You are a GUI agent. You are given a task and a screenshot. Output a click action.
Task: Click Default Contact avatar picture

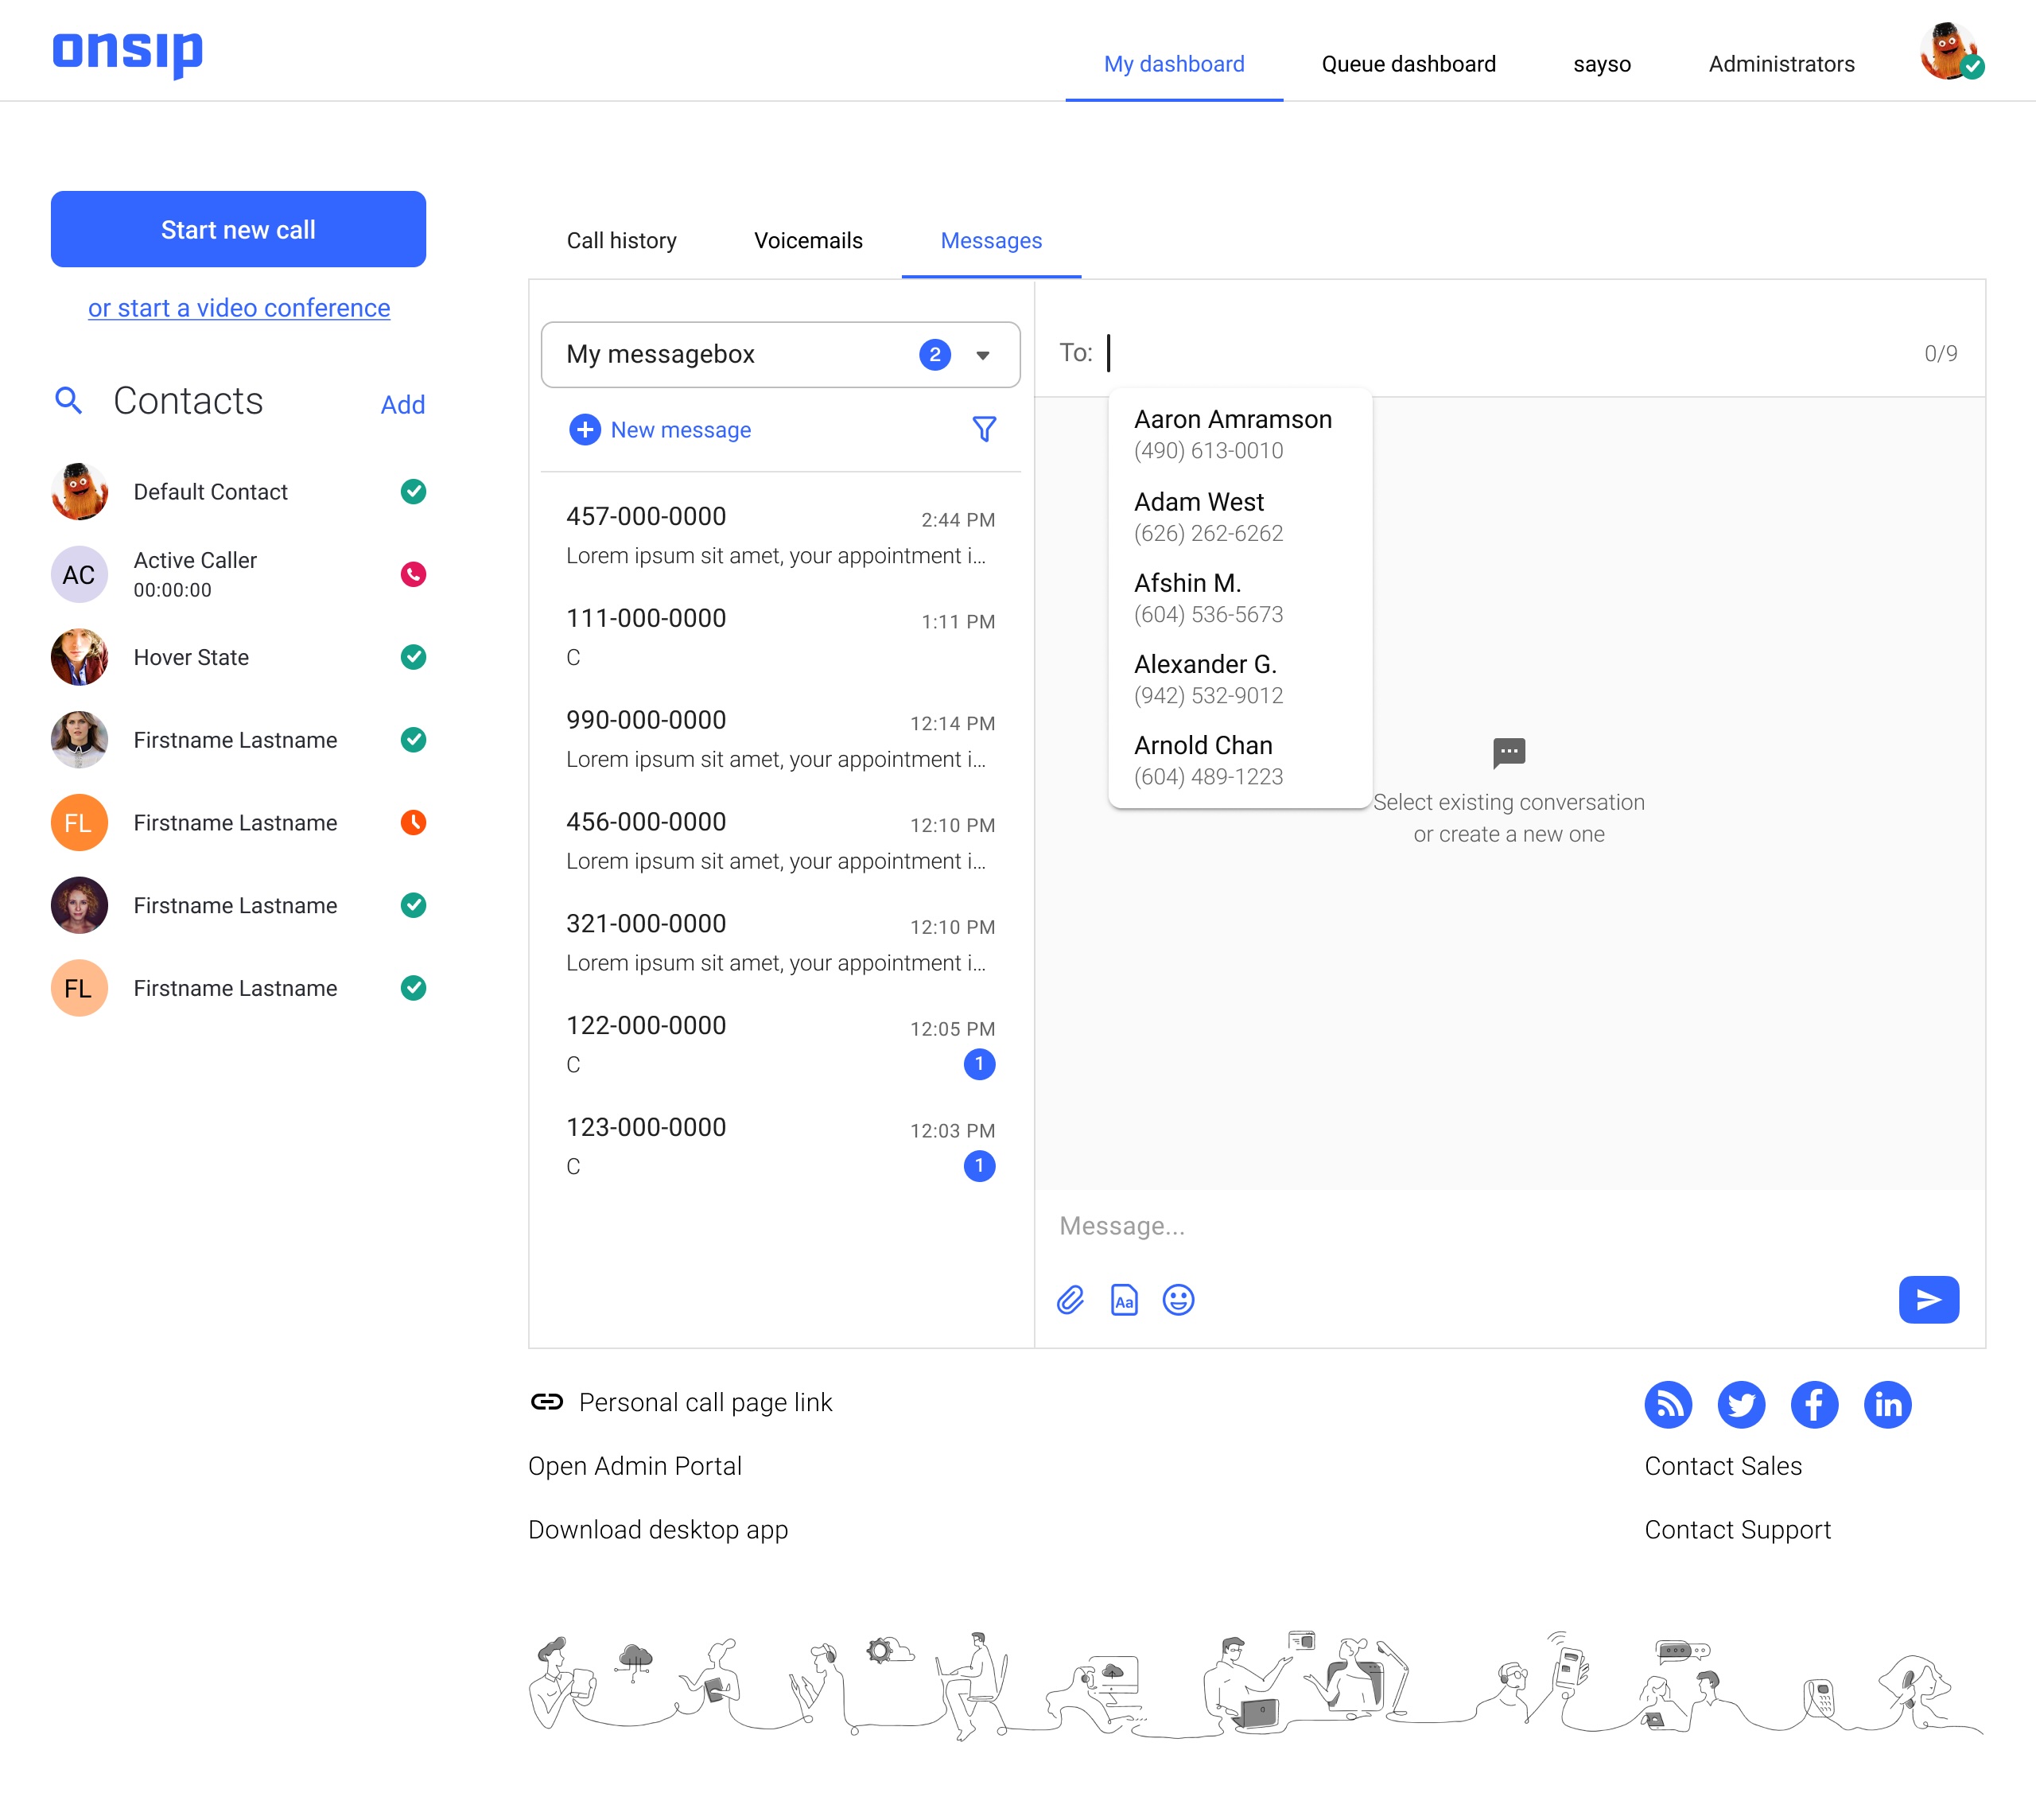tap(79, 491)
